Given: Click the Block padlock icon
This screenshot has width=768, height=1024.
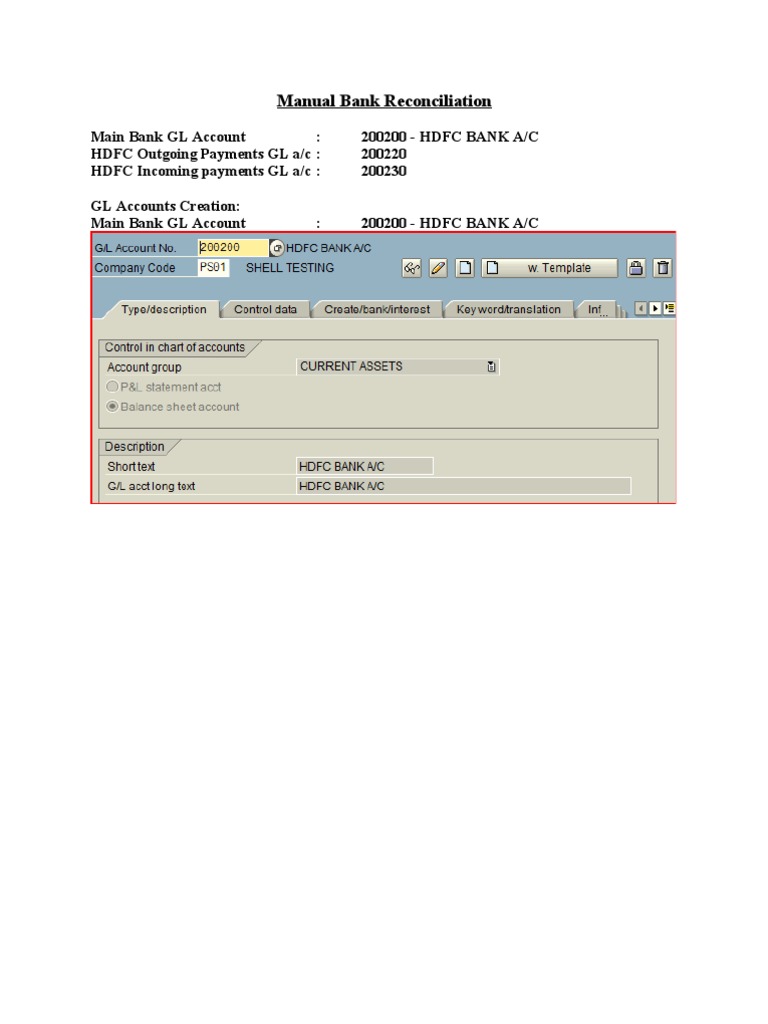Looking at the screenshot, I should click(x=636, y=268).
